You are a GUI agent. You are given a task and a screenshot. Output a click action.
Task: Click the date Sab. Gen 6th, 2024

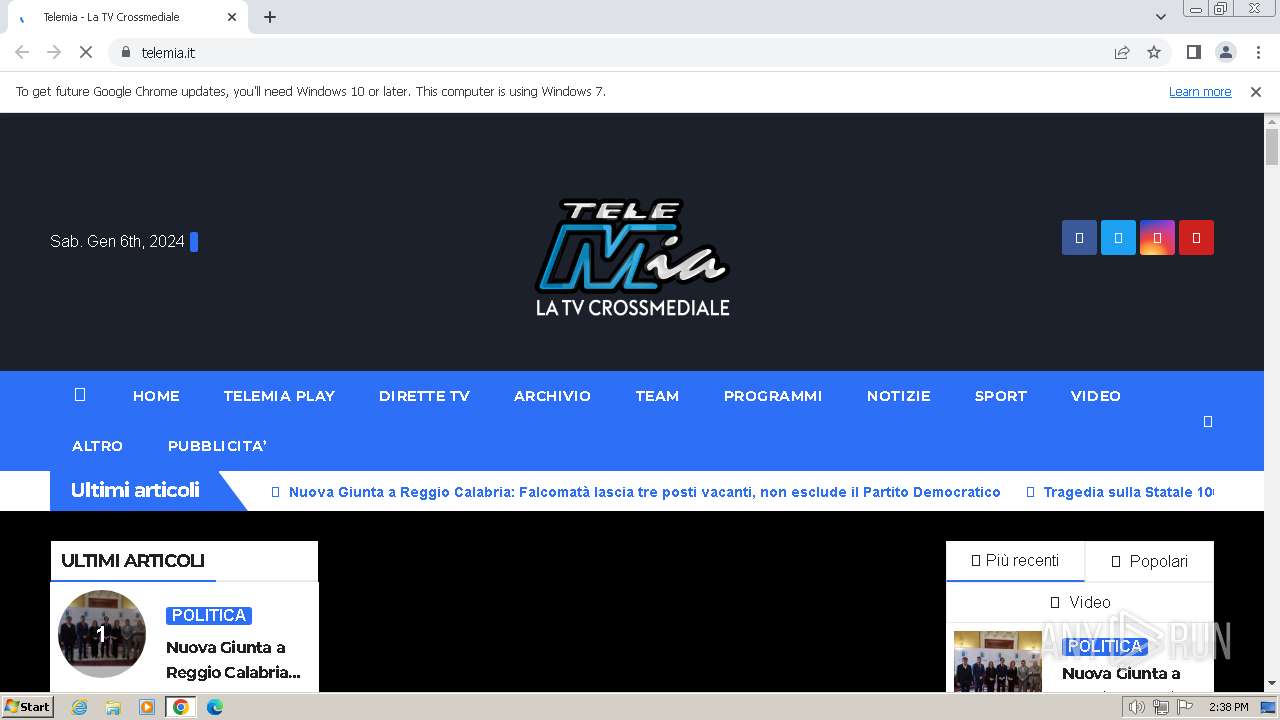point(117,241)
